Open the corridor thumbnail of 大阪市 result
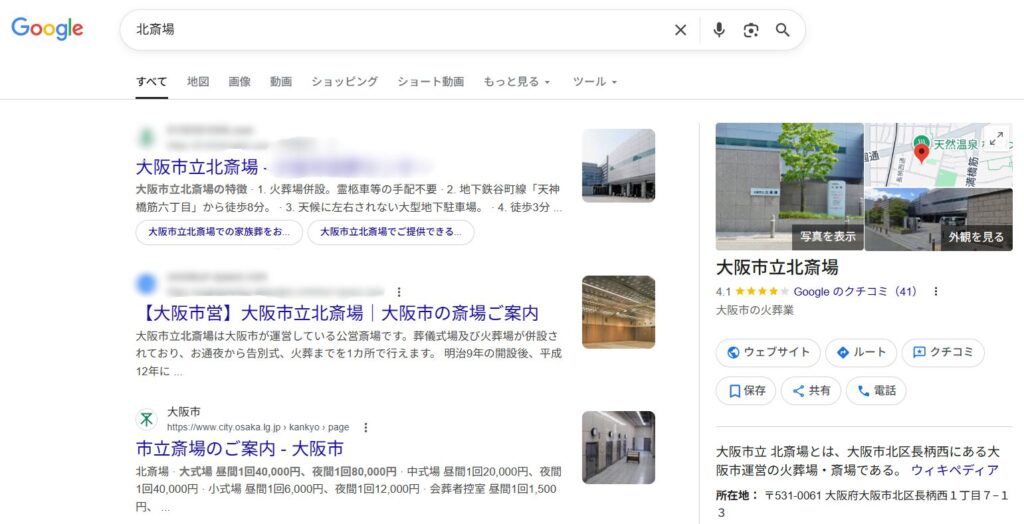 coord(618,448)
